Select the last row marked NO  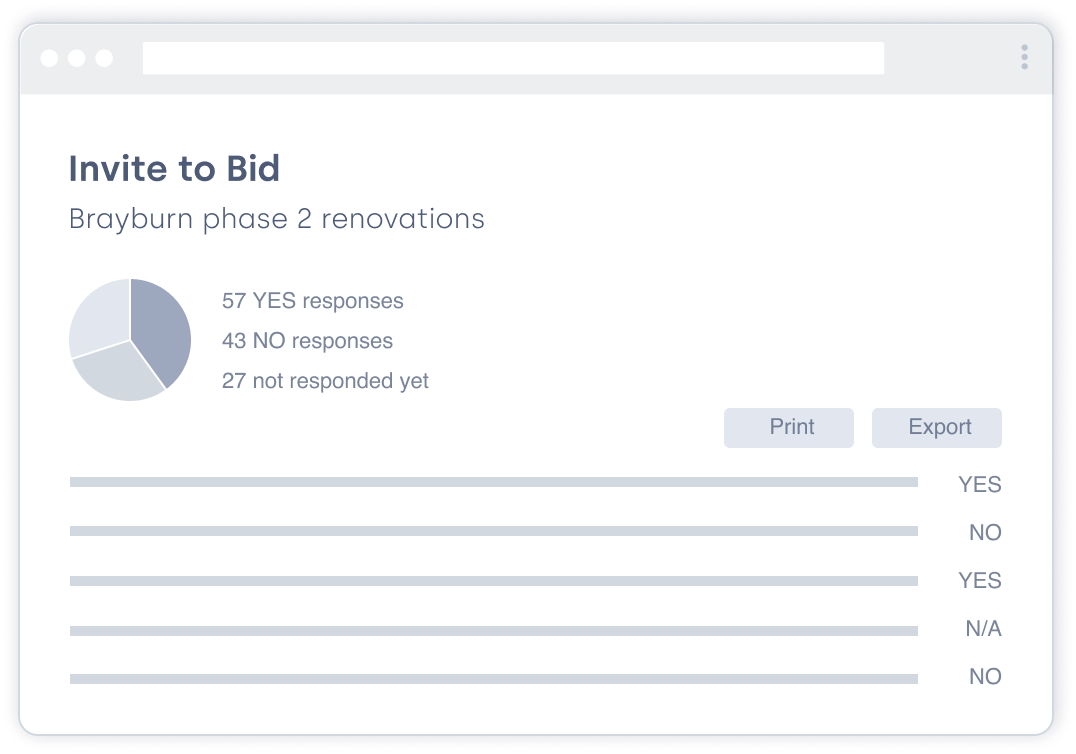pyautogui.click(x=493, y=678)
